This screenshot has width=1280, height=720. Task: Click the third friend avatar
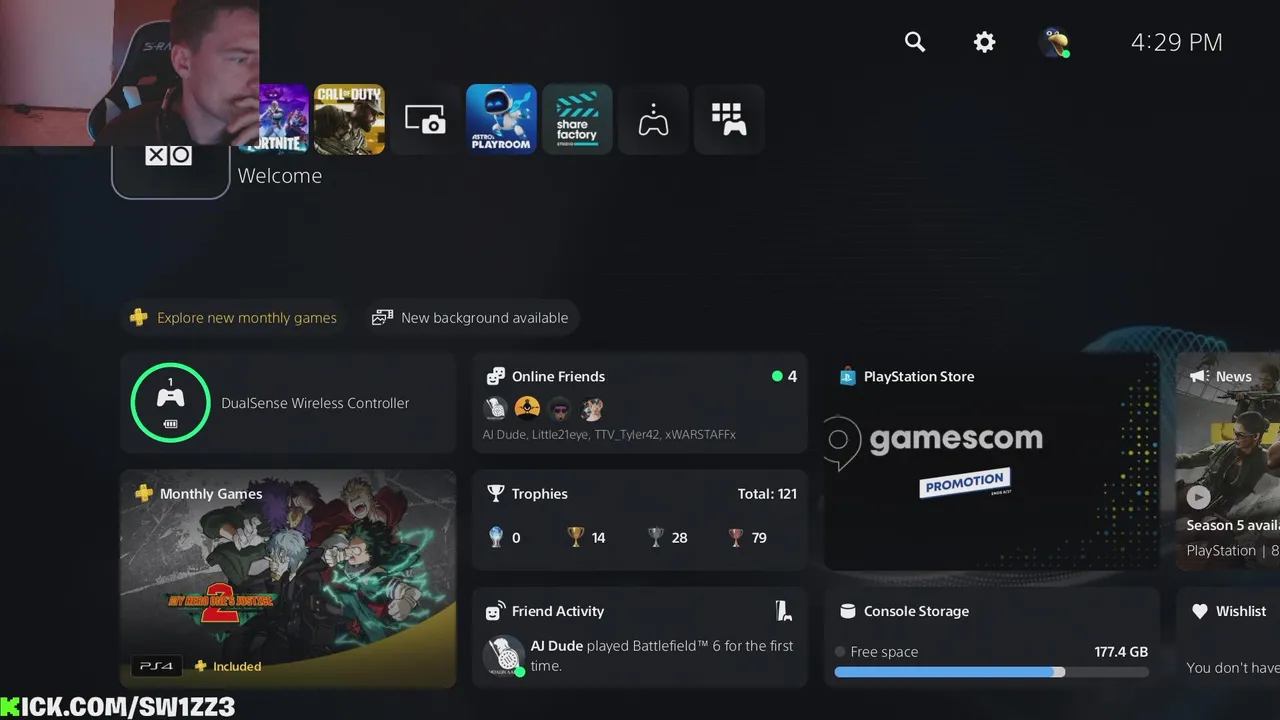[559, 408]
